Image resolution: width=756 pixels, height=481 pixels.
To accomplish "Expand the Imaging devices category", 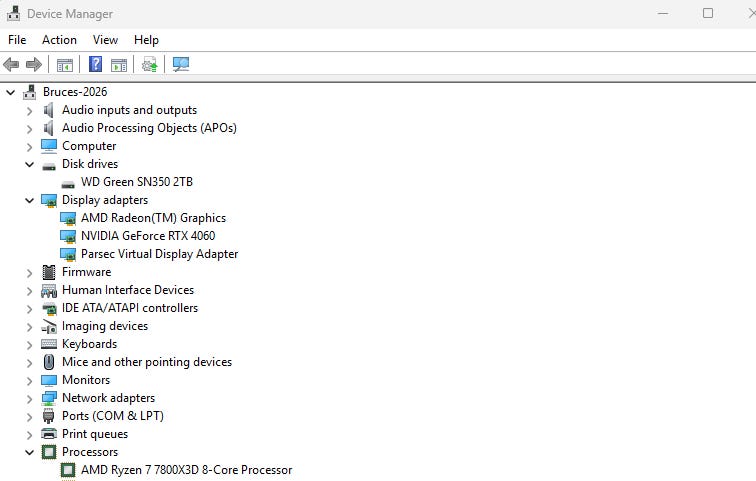I will click(x=29, y=327).
